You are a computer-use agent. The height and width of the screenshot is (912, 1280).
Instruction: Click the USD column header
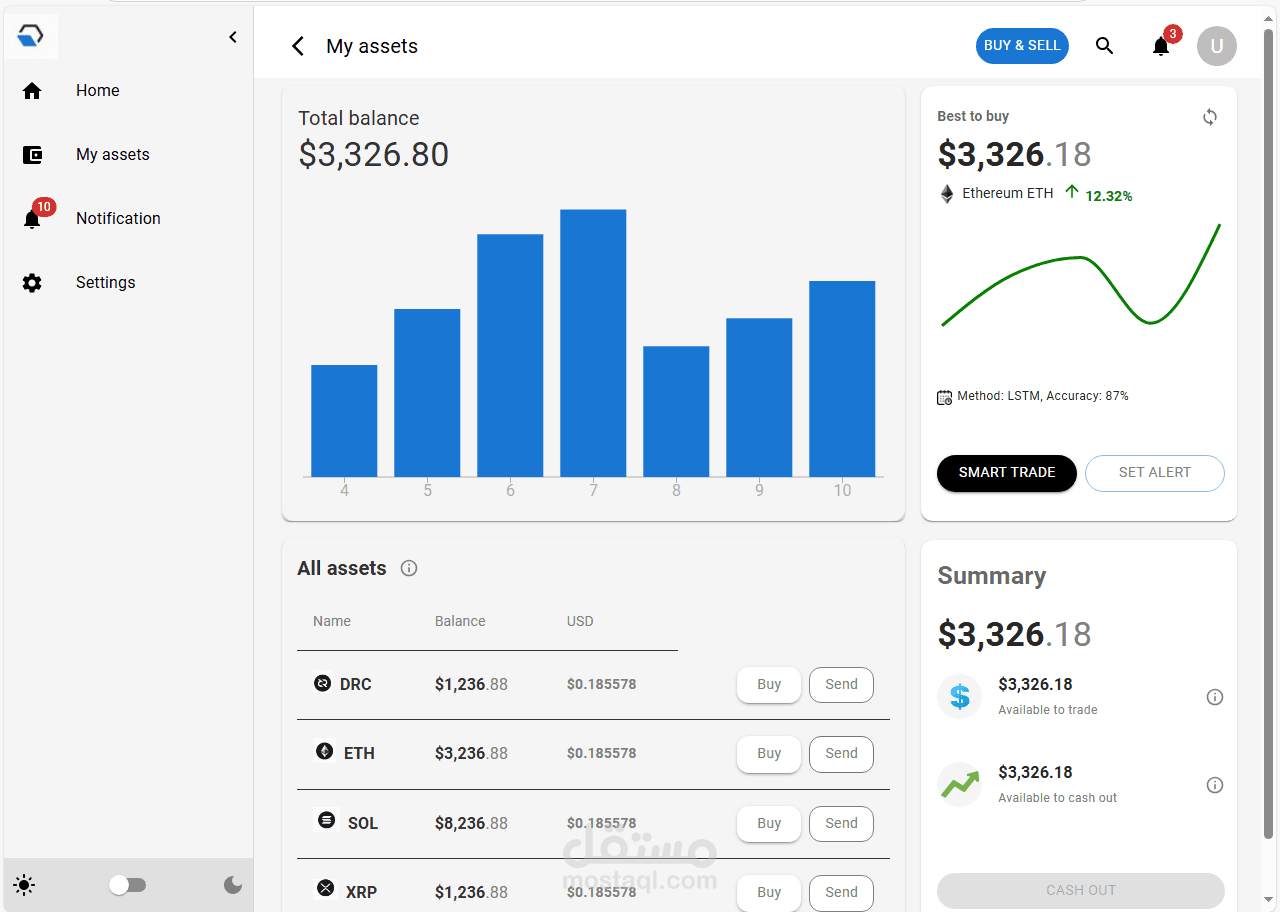(580, 621)
